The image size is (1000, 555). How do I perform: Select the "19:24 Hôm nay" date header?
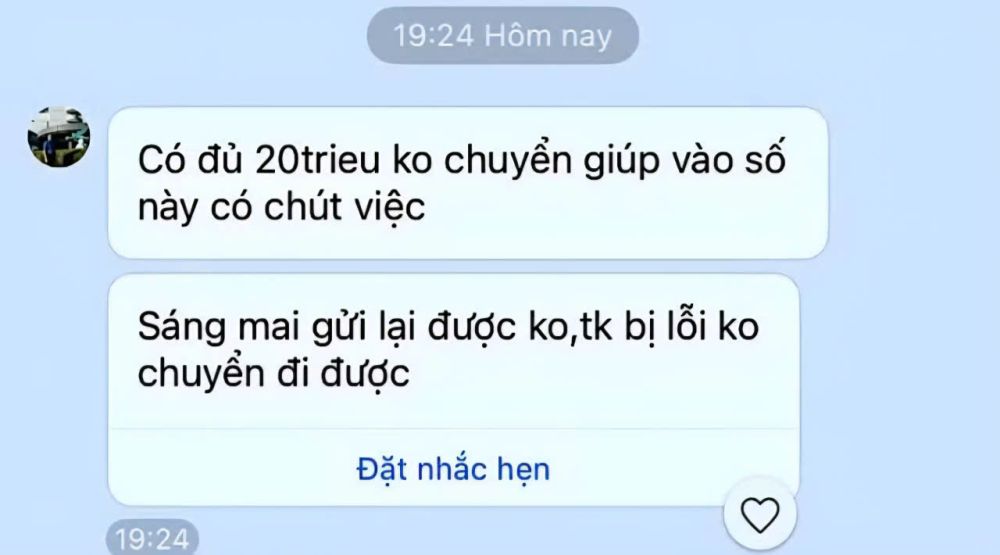(503, 35)
